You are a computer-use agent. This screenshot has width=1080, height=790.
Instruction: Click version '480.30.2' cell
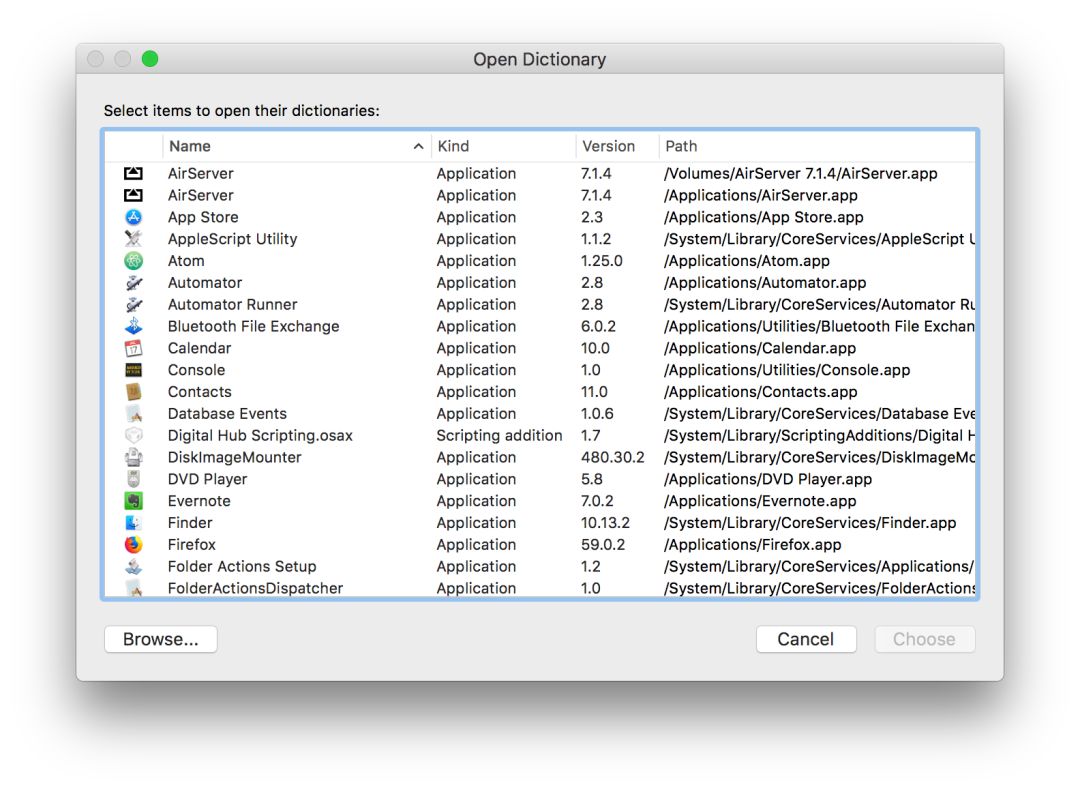(613, 457)
